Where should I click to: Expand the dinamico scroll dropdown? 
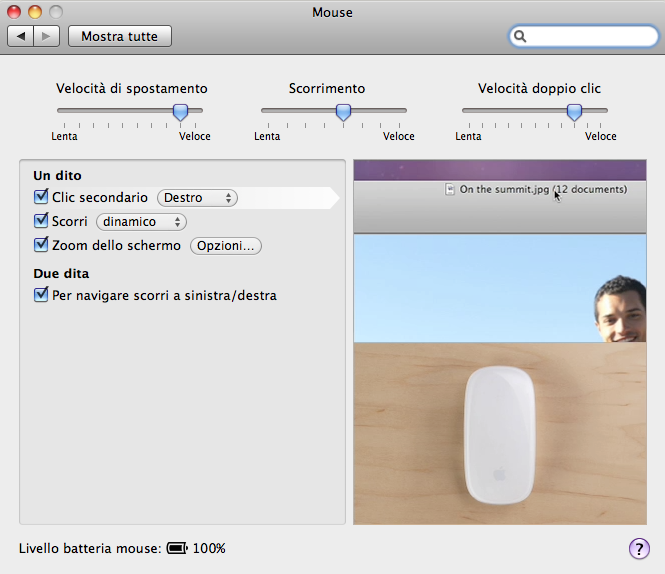[141, 222]
